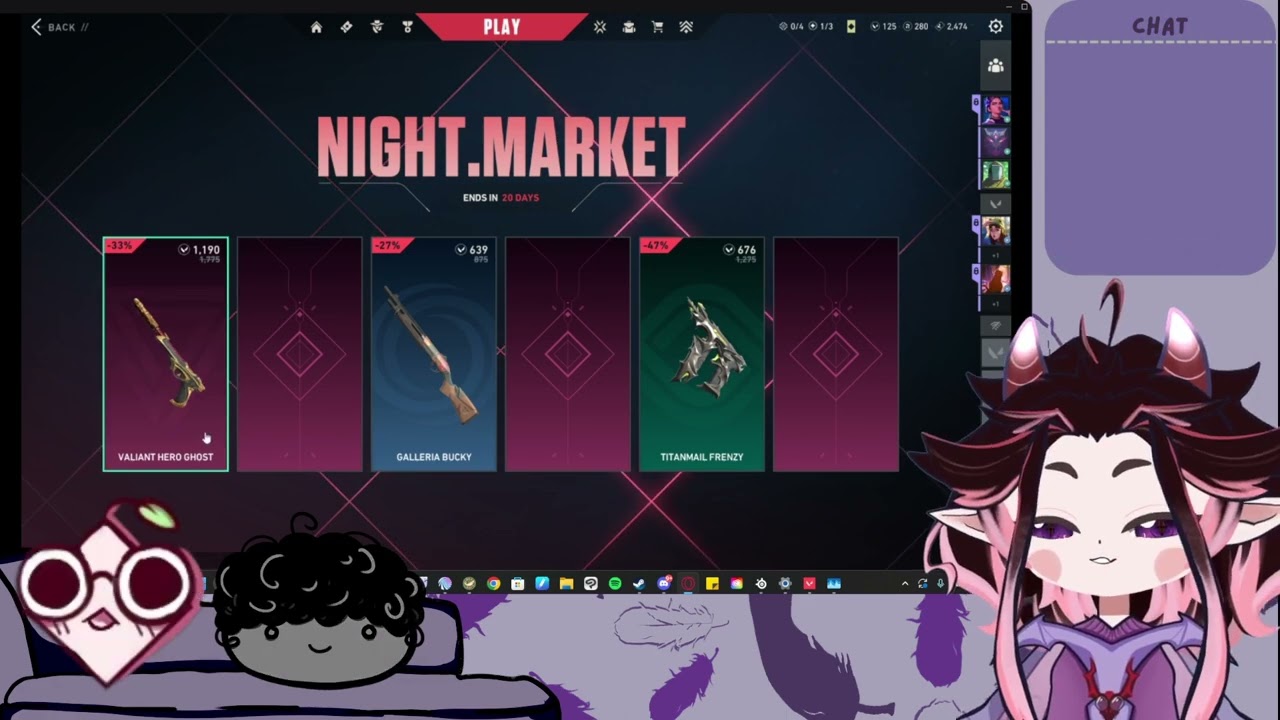Click the 280 Radianite Points balance
Screen dimensions: 1280x720
point(915,27)
